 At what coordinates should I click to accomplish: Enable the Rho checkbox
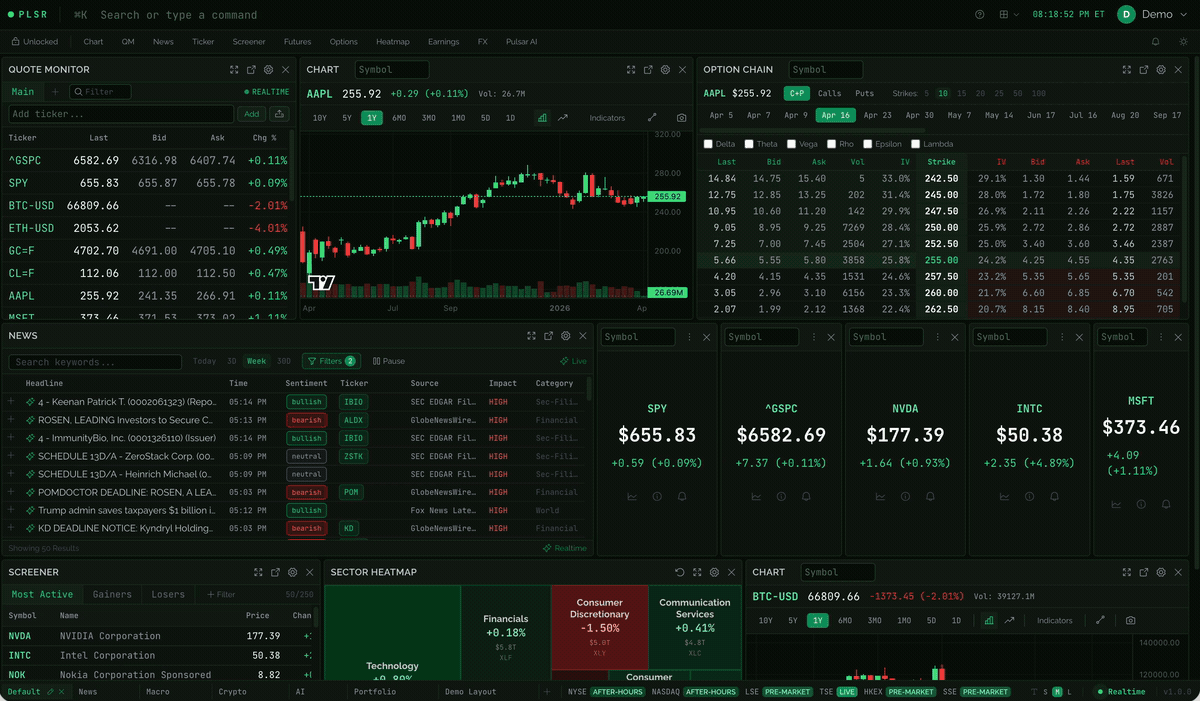(830, 144)
